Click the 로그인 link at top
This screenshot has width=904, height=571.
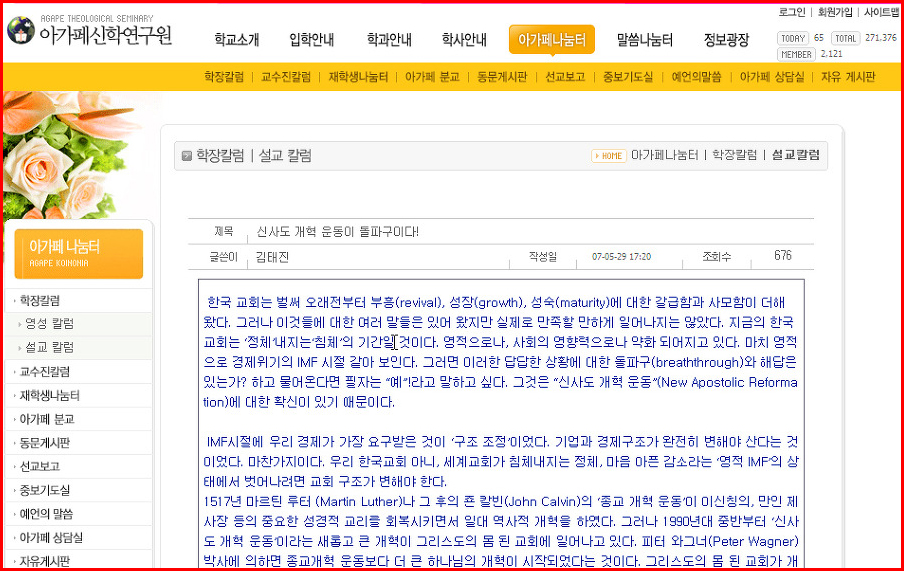pyautogui.click(x=792, y=12)
